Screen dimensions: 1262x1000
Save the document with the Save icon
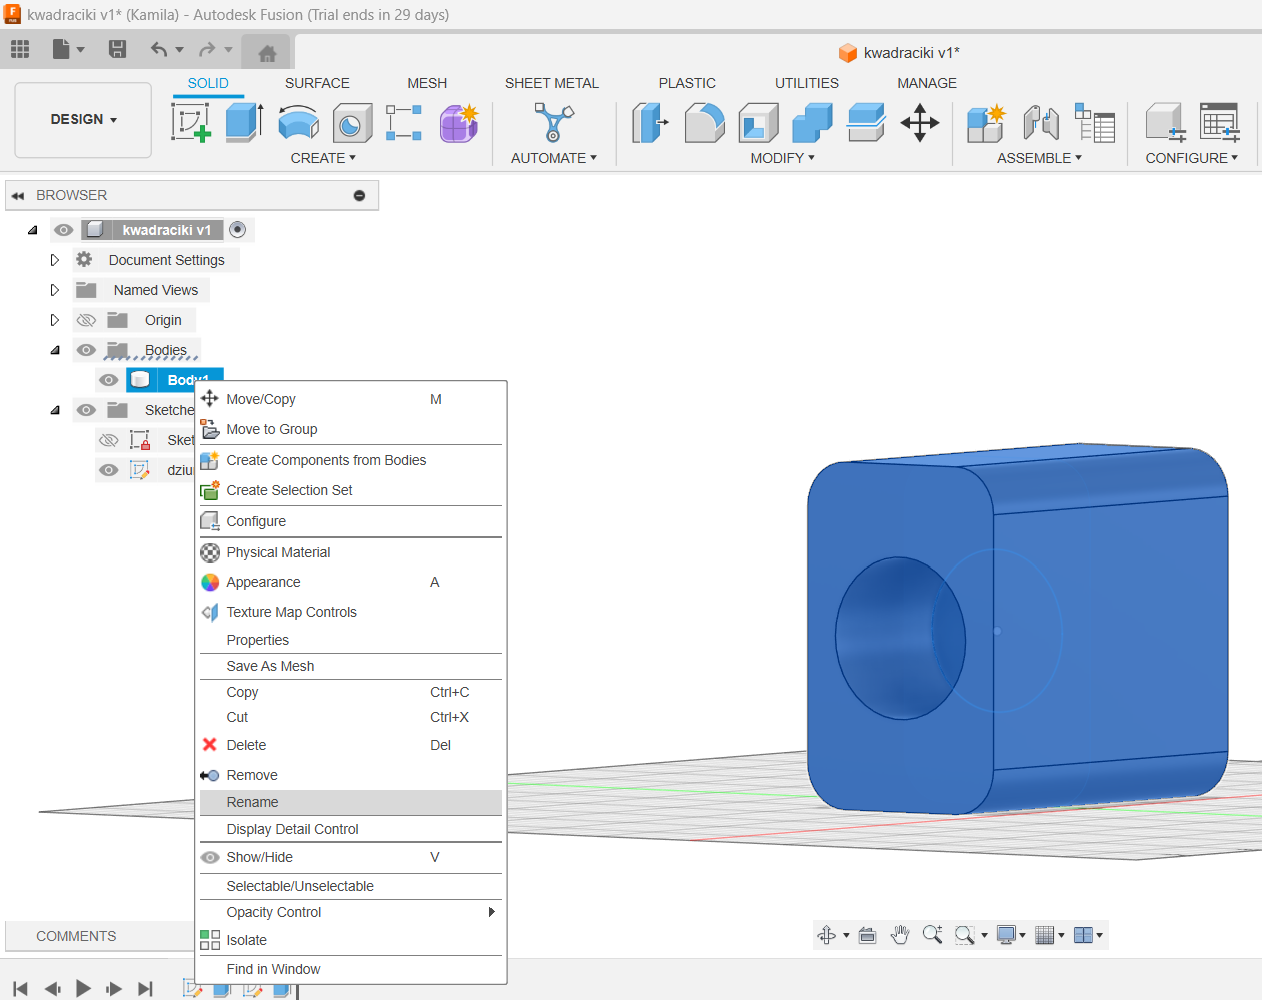(117, 49)
